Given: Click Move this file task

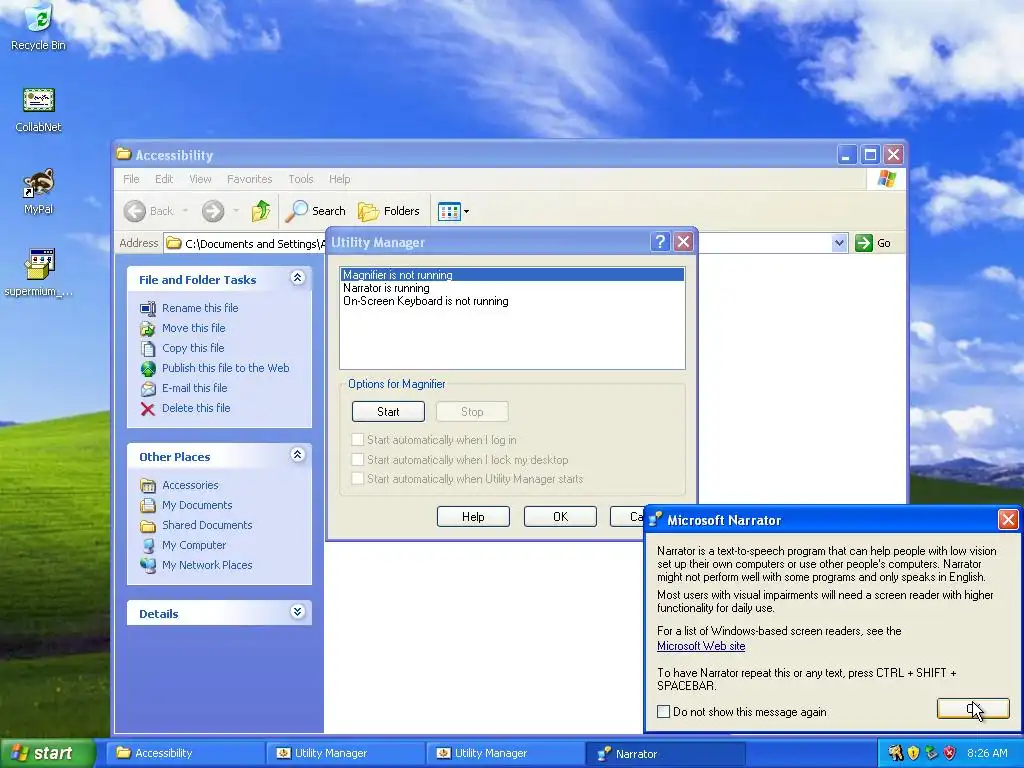Looking at the screenshot, I should point(193,328).
